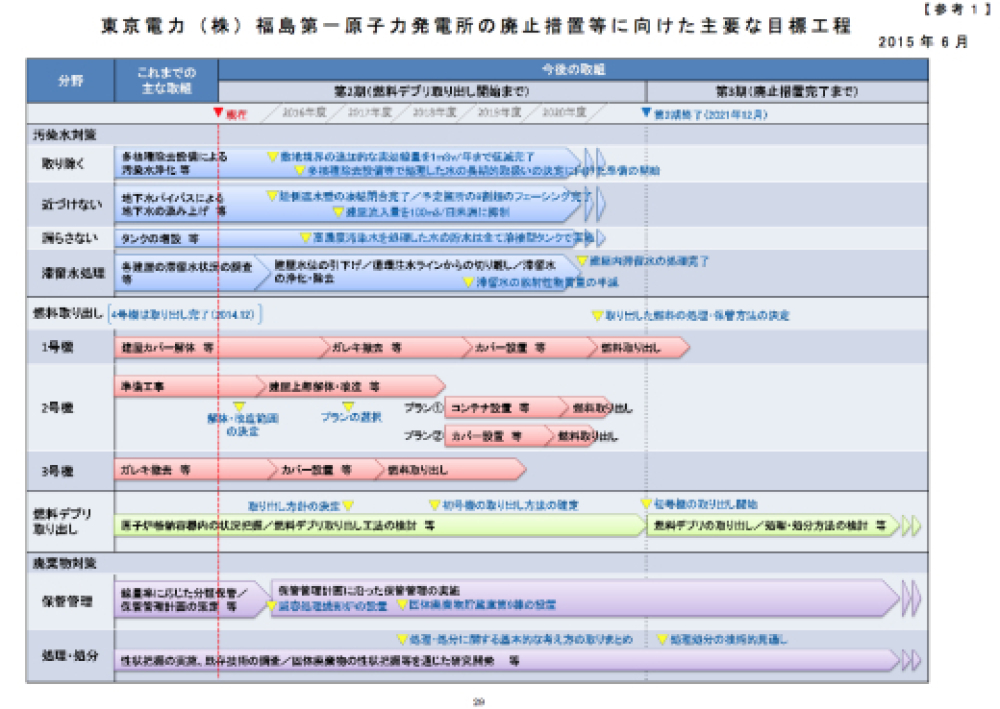Click the 建屋内滞留水の処理完了 milestone
Screen dimensions: 1000x709
click(643, 261)
